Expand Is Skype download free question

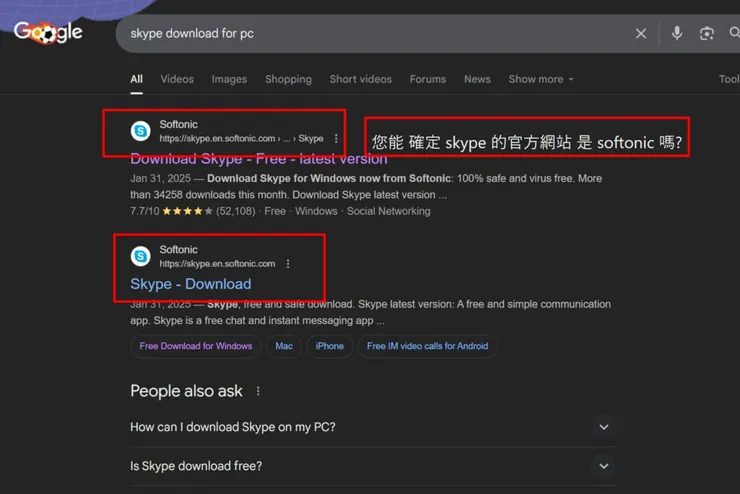(373, 466)
